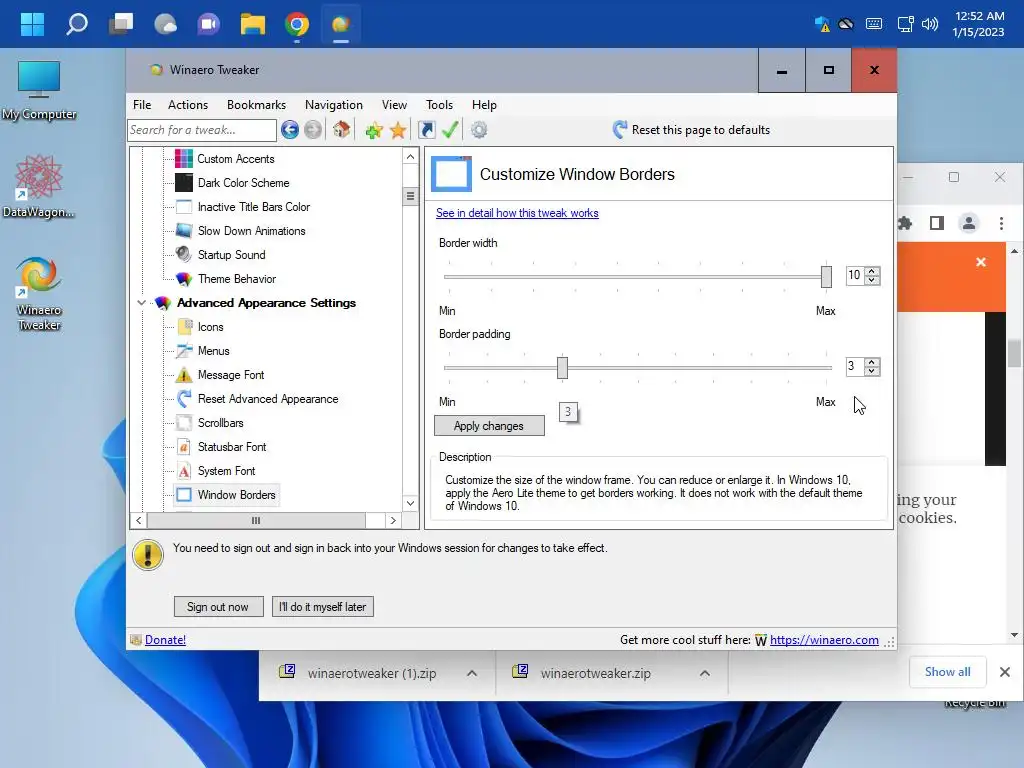Open the Bookmarks menu
Viewport: 1024px width, 768px height.
click(x=256, y=104)
